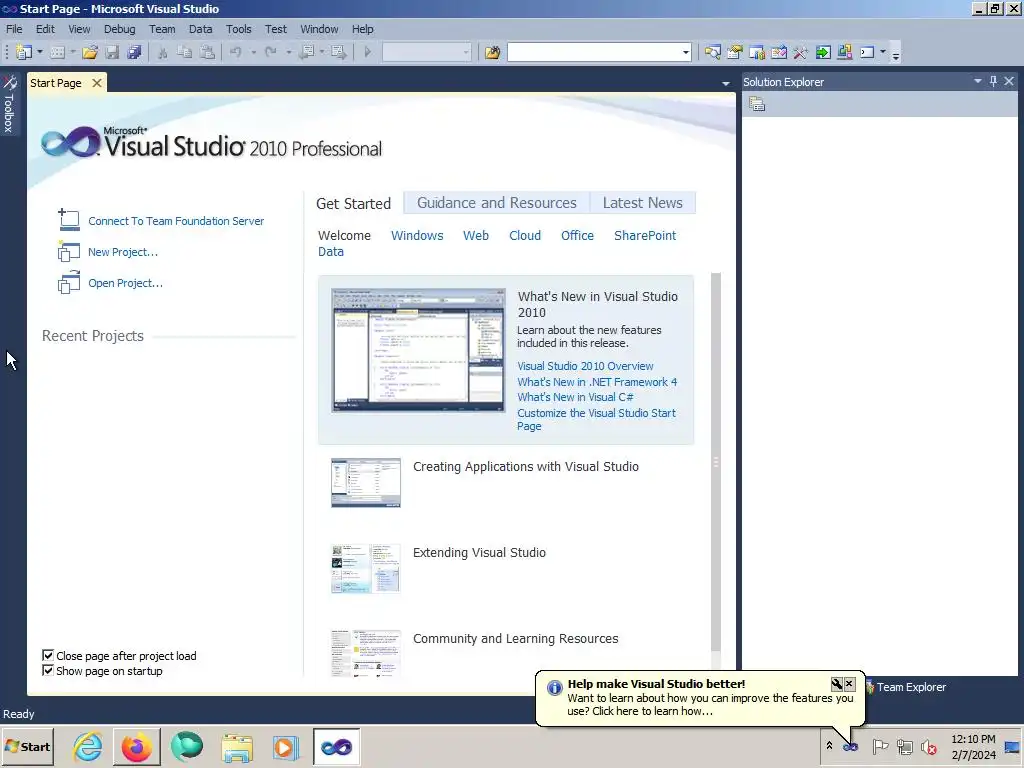Screen dimensions: 1024x768
Task: Click the Command Window toolbar icon
Action: (x=867, y=52)
